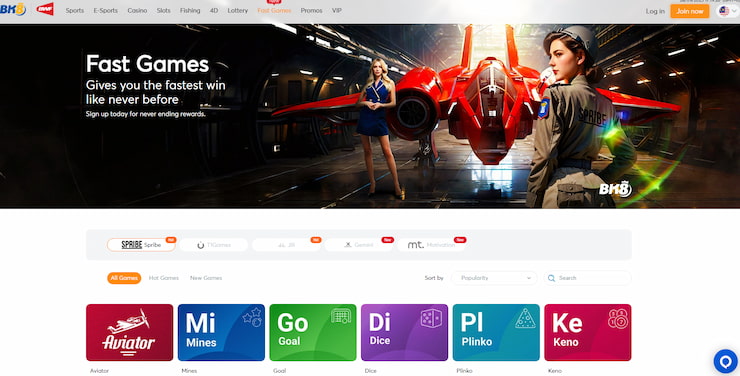Open the live chat support bubble

(725, 361)
